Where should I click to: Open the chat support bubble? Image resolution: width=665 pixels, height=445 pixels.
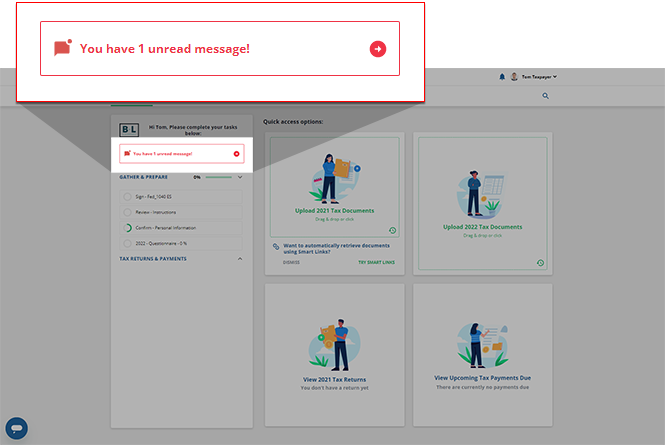tap(17, 428)
